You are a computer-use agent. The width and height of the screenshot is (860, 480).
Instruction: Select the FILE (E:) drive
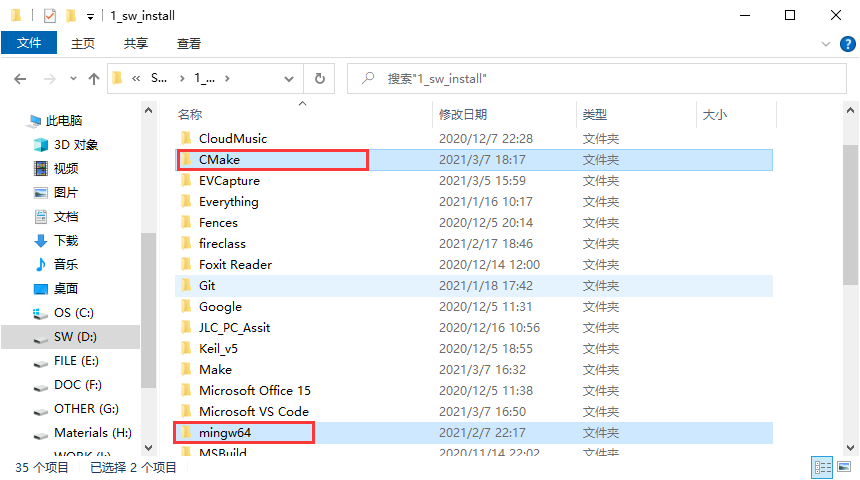(x=76, y=361)
